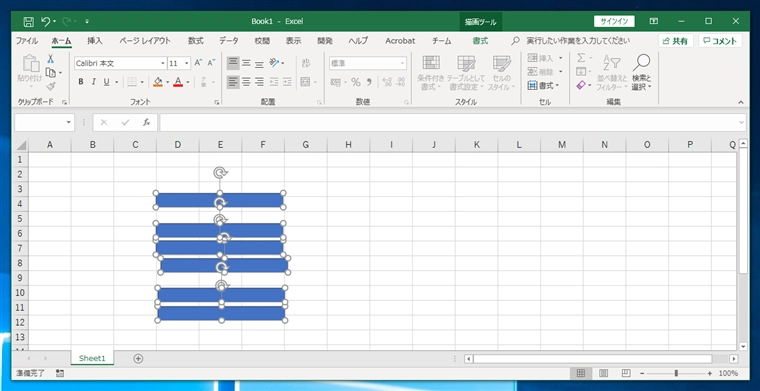Click the AutoSum sigma icon
This screenshot has width=760, height=391.
point(581,58)
